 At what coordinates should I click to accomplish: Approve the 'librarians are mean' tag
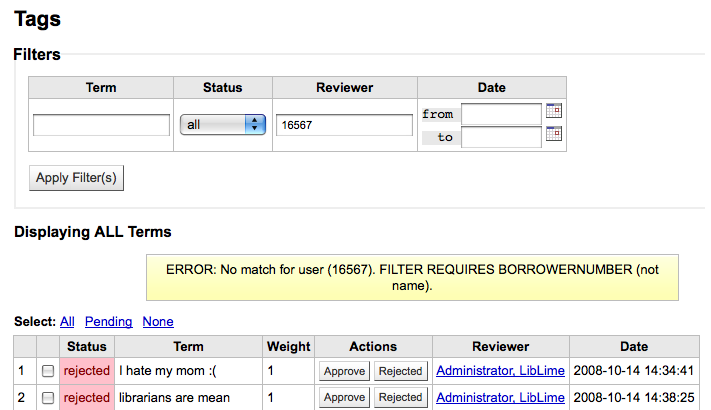point(345,397)
